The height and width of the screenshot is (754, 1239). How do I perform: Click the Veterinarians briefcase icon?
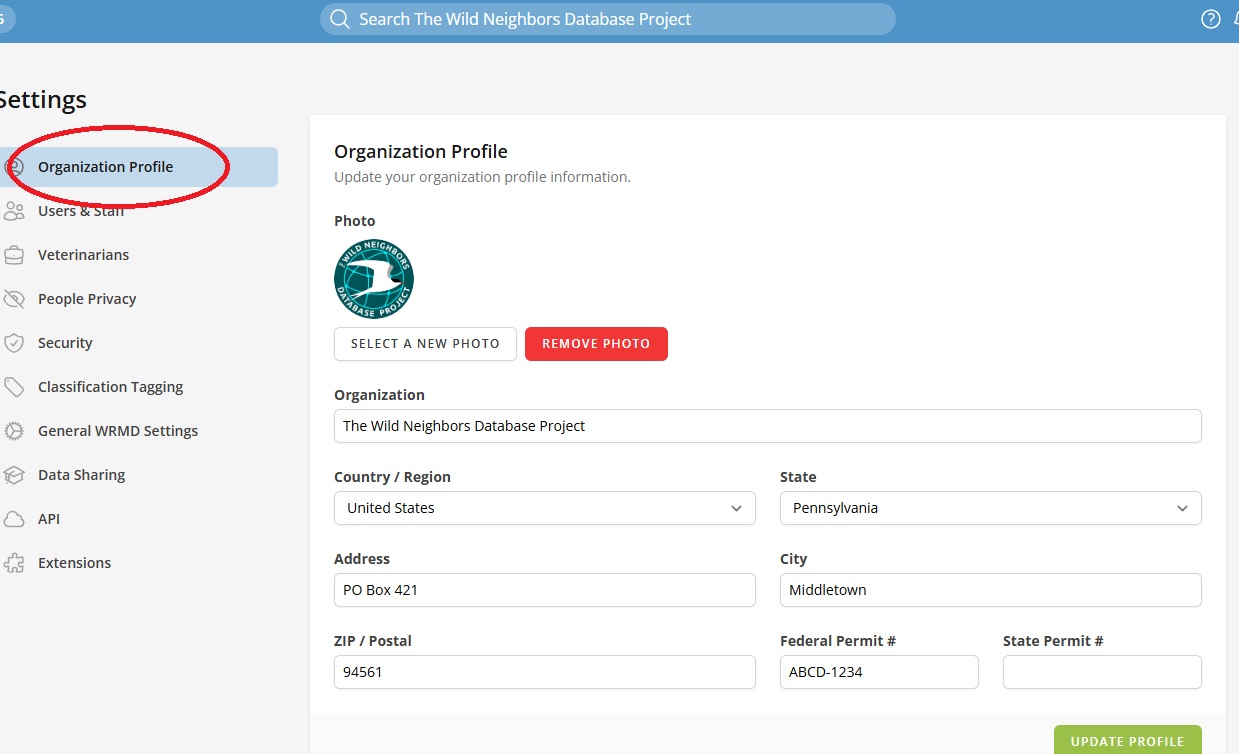[14, 255]
